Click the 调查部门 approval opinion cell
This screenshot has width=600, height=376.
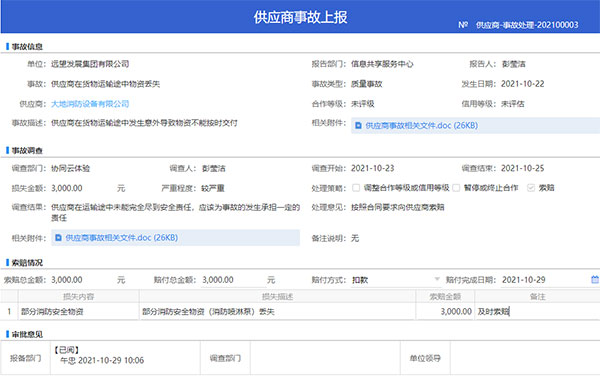(325, 358)
